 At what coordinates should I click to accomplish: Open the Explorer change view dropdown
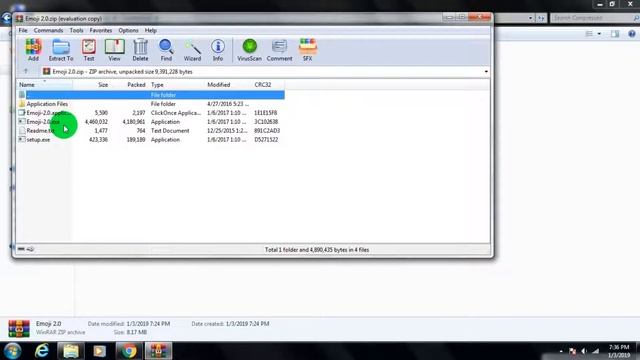click(599, 34)
